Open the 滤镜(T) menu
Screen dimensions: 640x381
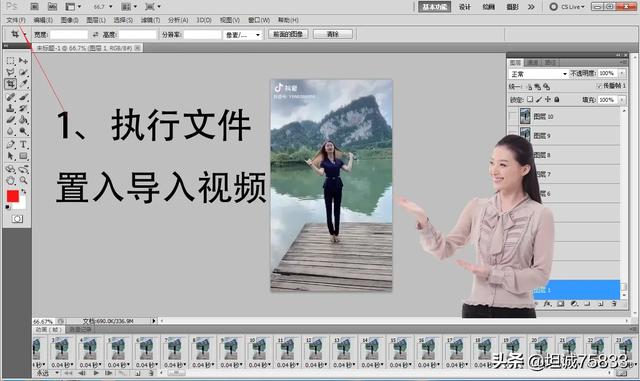pos(150,20)
